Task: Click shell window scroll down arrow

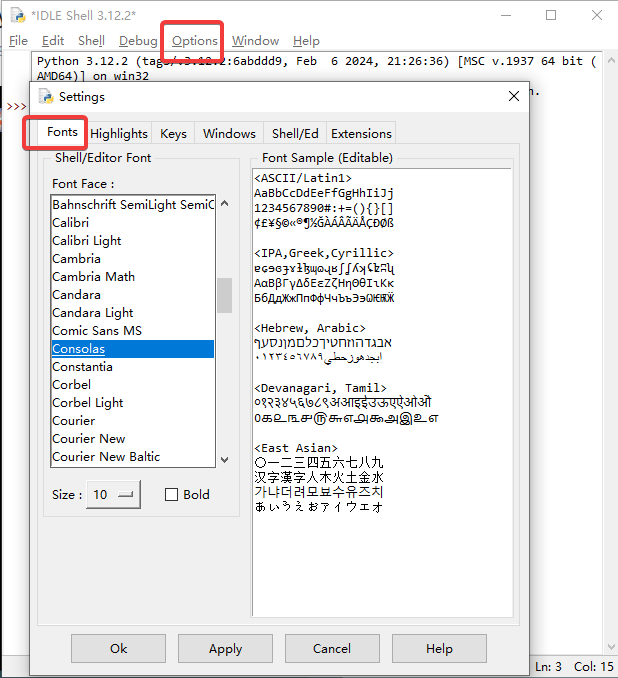Action: (611, 647)
